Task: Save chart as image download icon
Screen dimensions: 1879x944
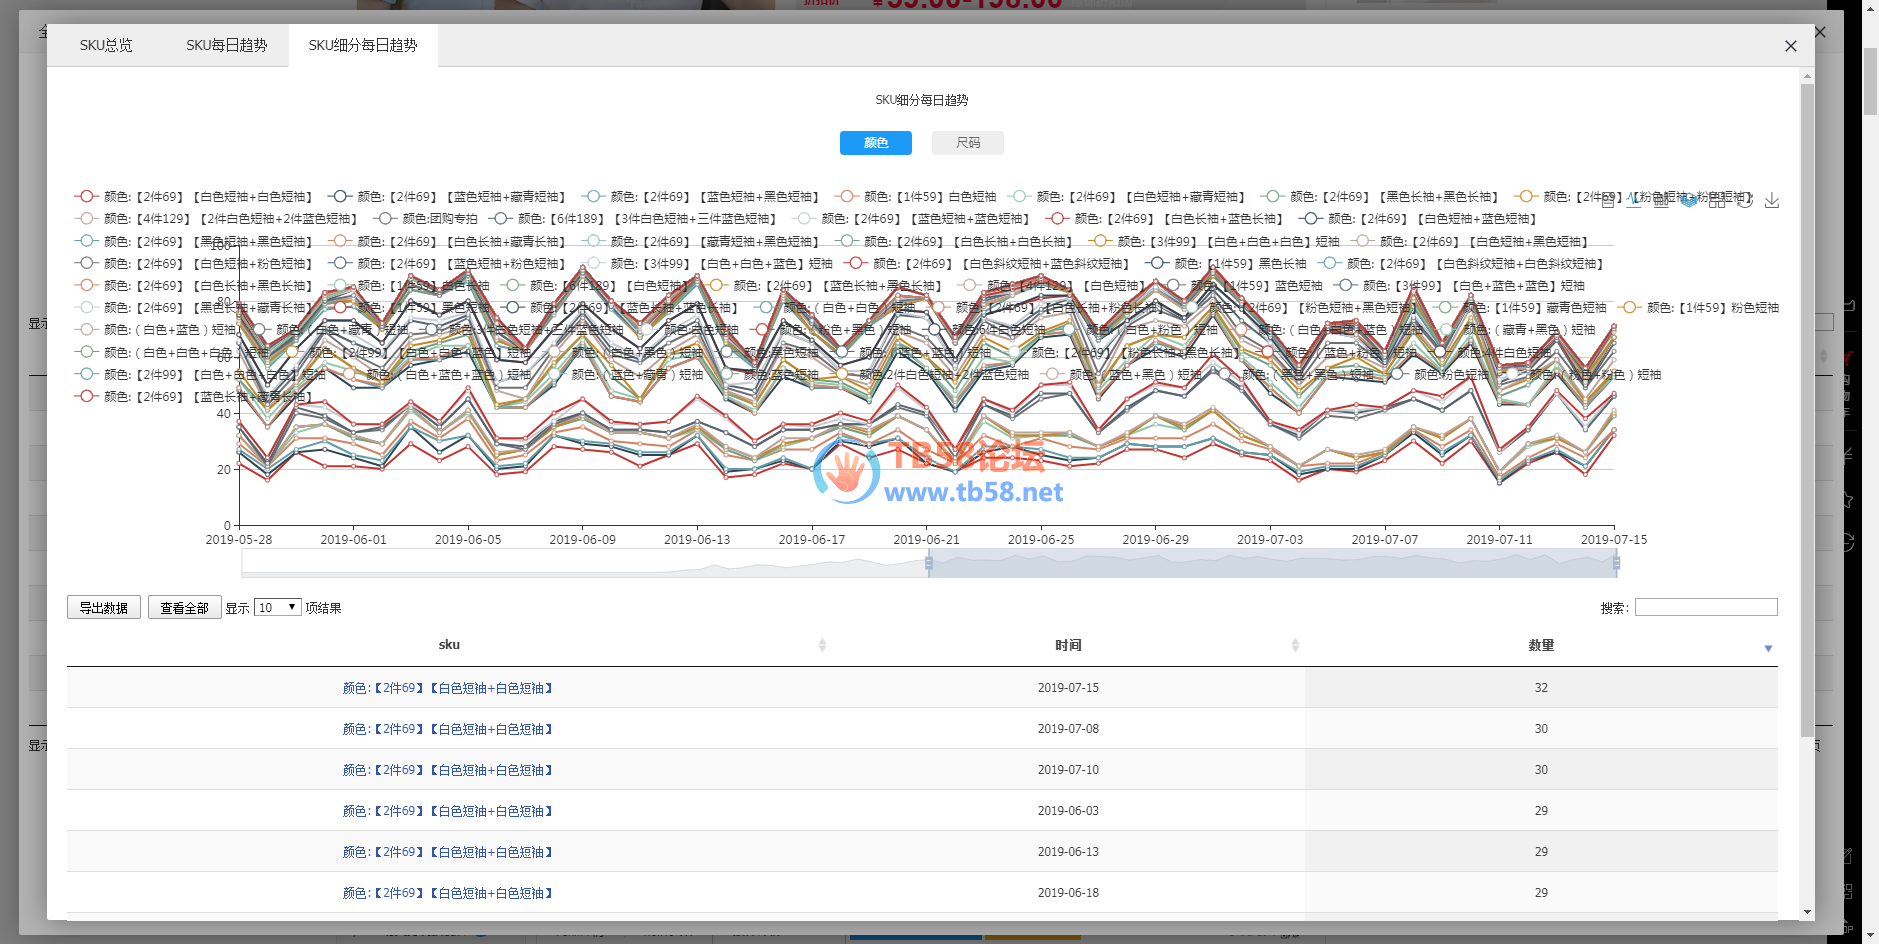Action: (1772, 200)
